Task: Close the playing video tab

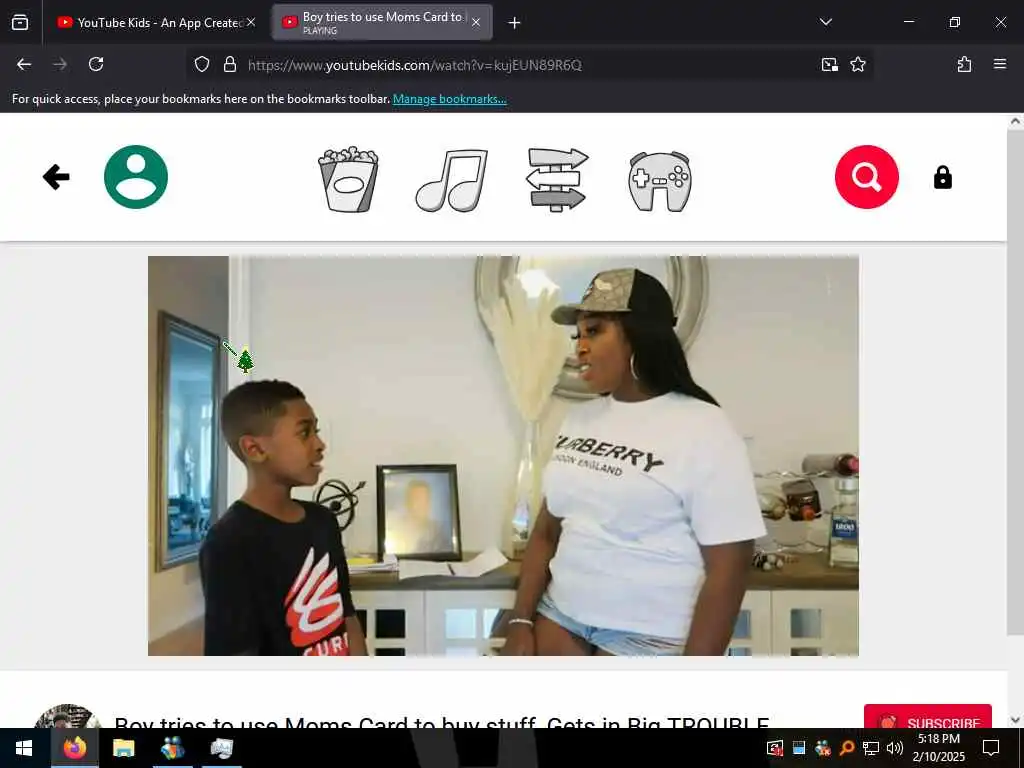Action: tap(476, 22)
